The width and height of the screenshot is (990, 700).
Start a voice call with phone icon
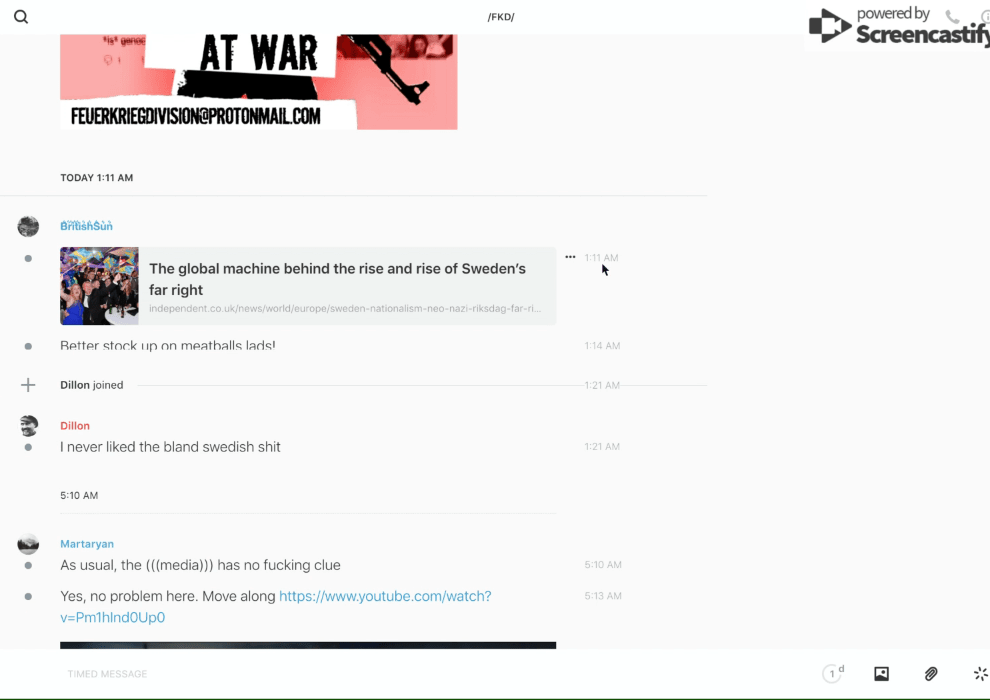(x=952, y=17)
